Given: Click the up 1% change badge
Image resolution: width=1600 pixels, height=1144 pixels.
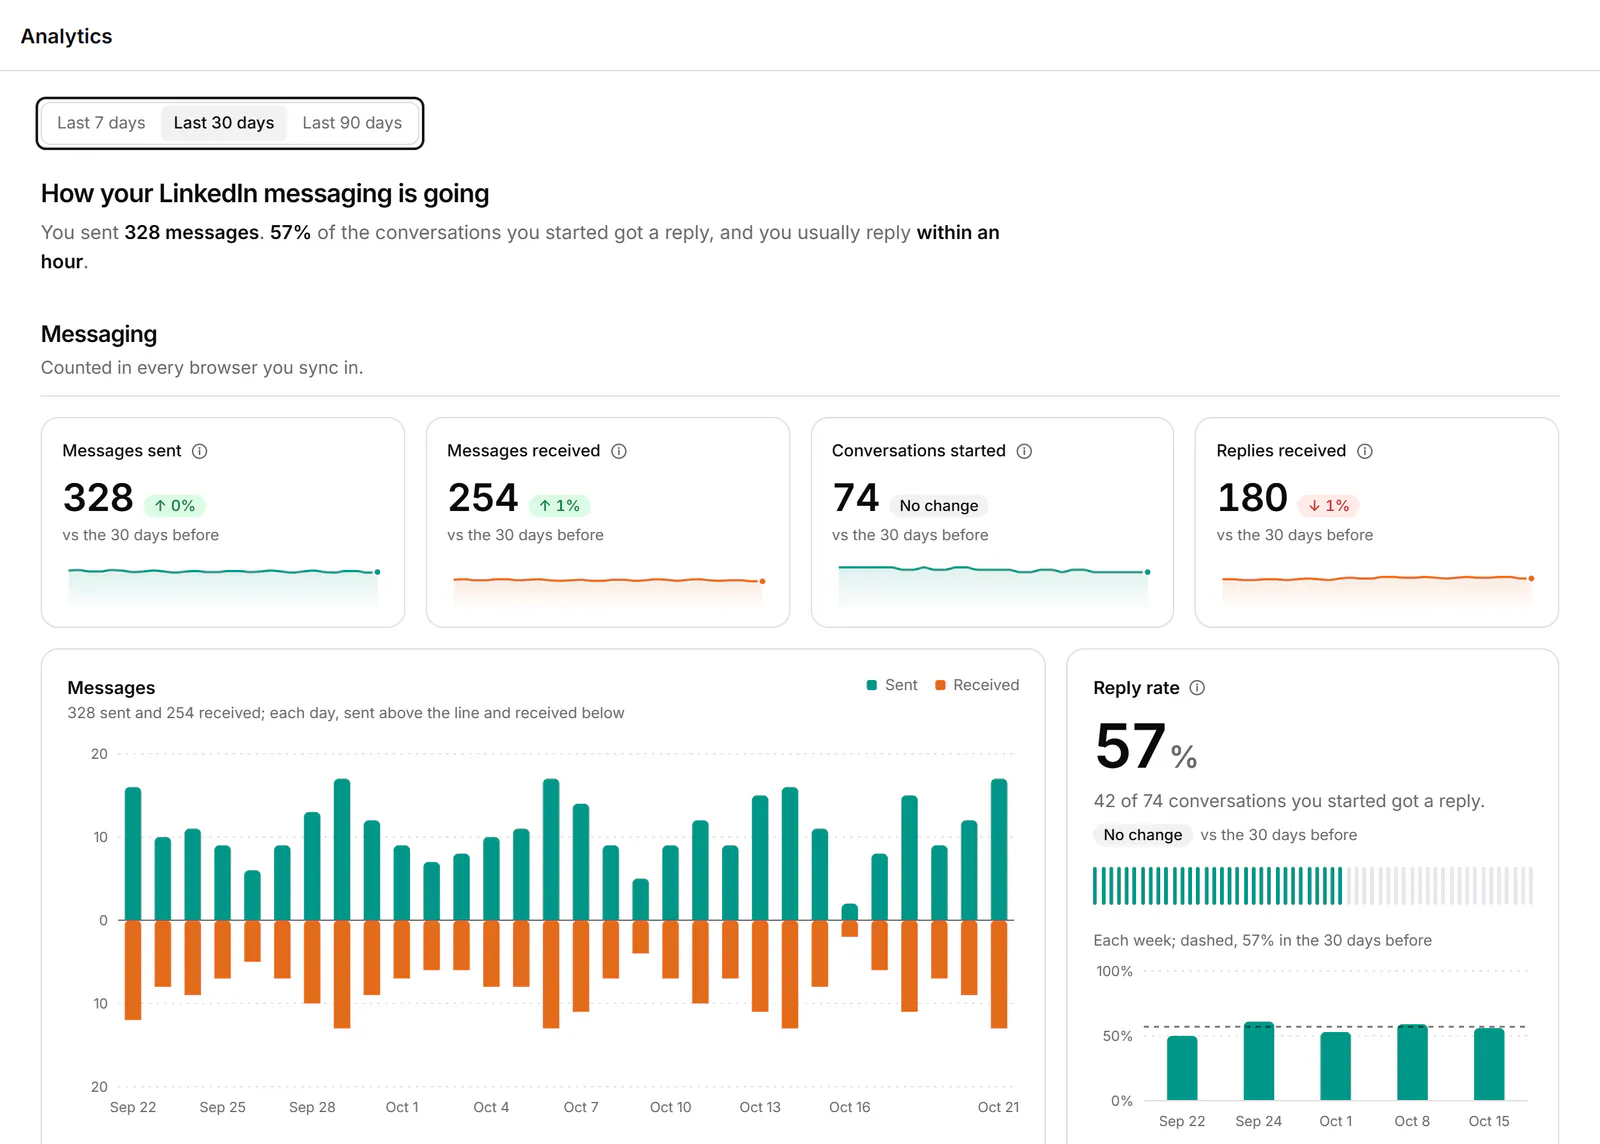Looking at the screenshot, I should coord(560,506).
